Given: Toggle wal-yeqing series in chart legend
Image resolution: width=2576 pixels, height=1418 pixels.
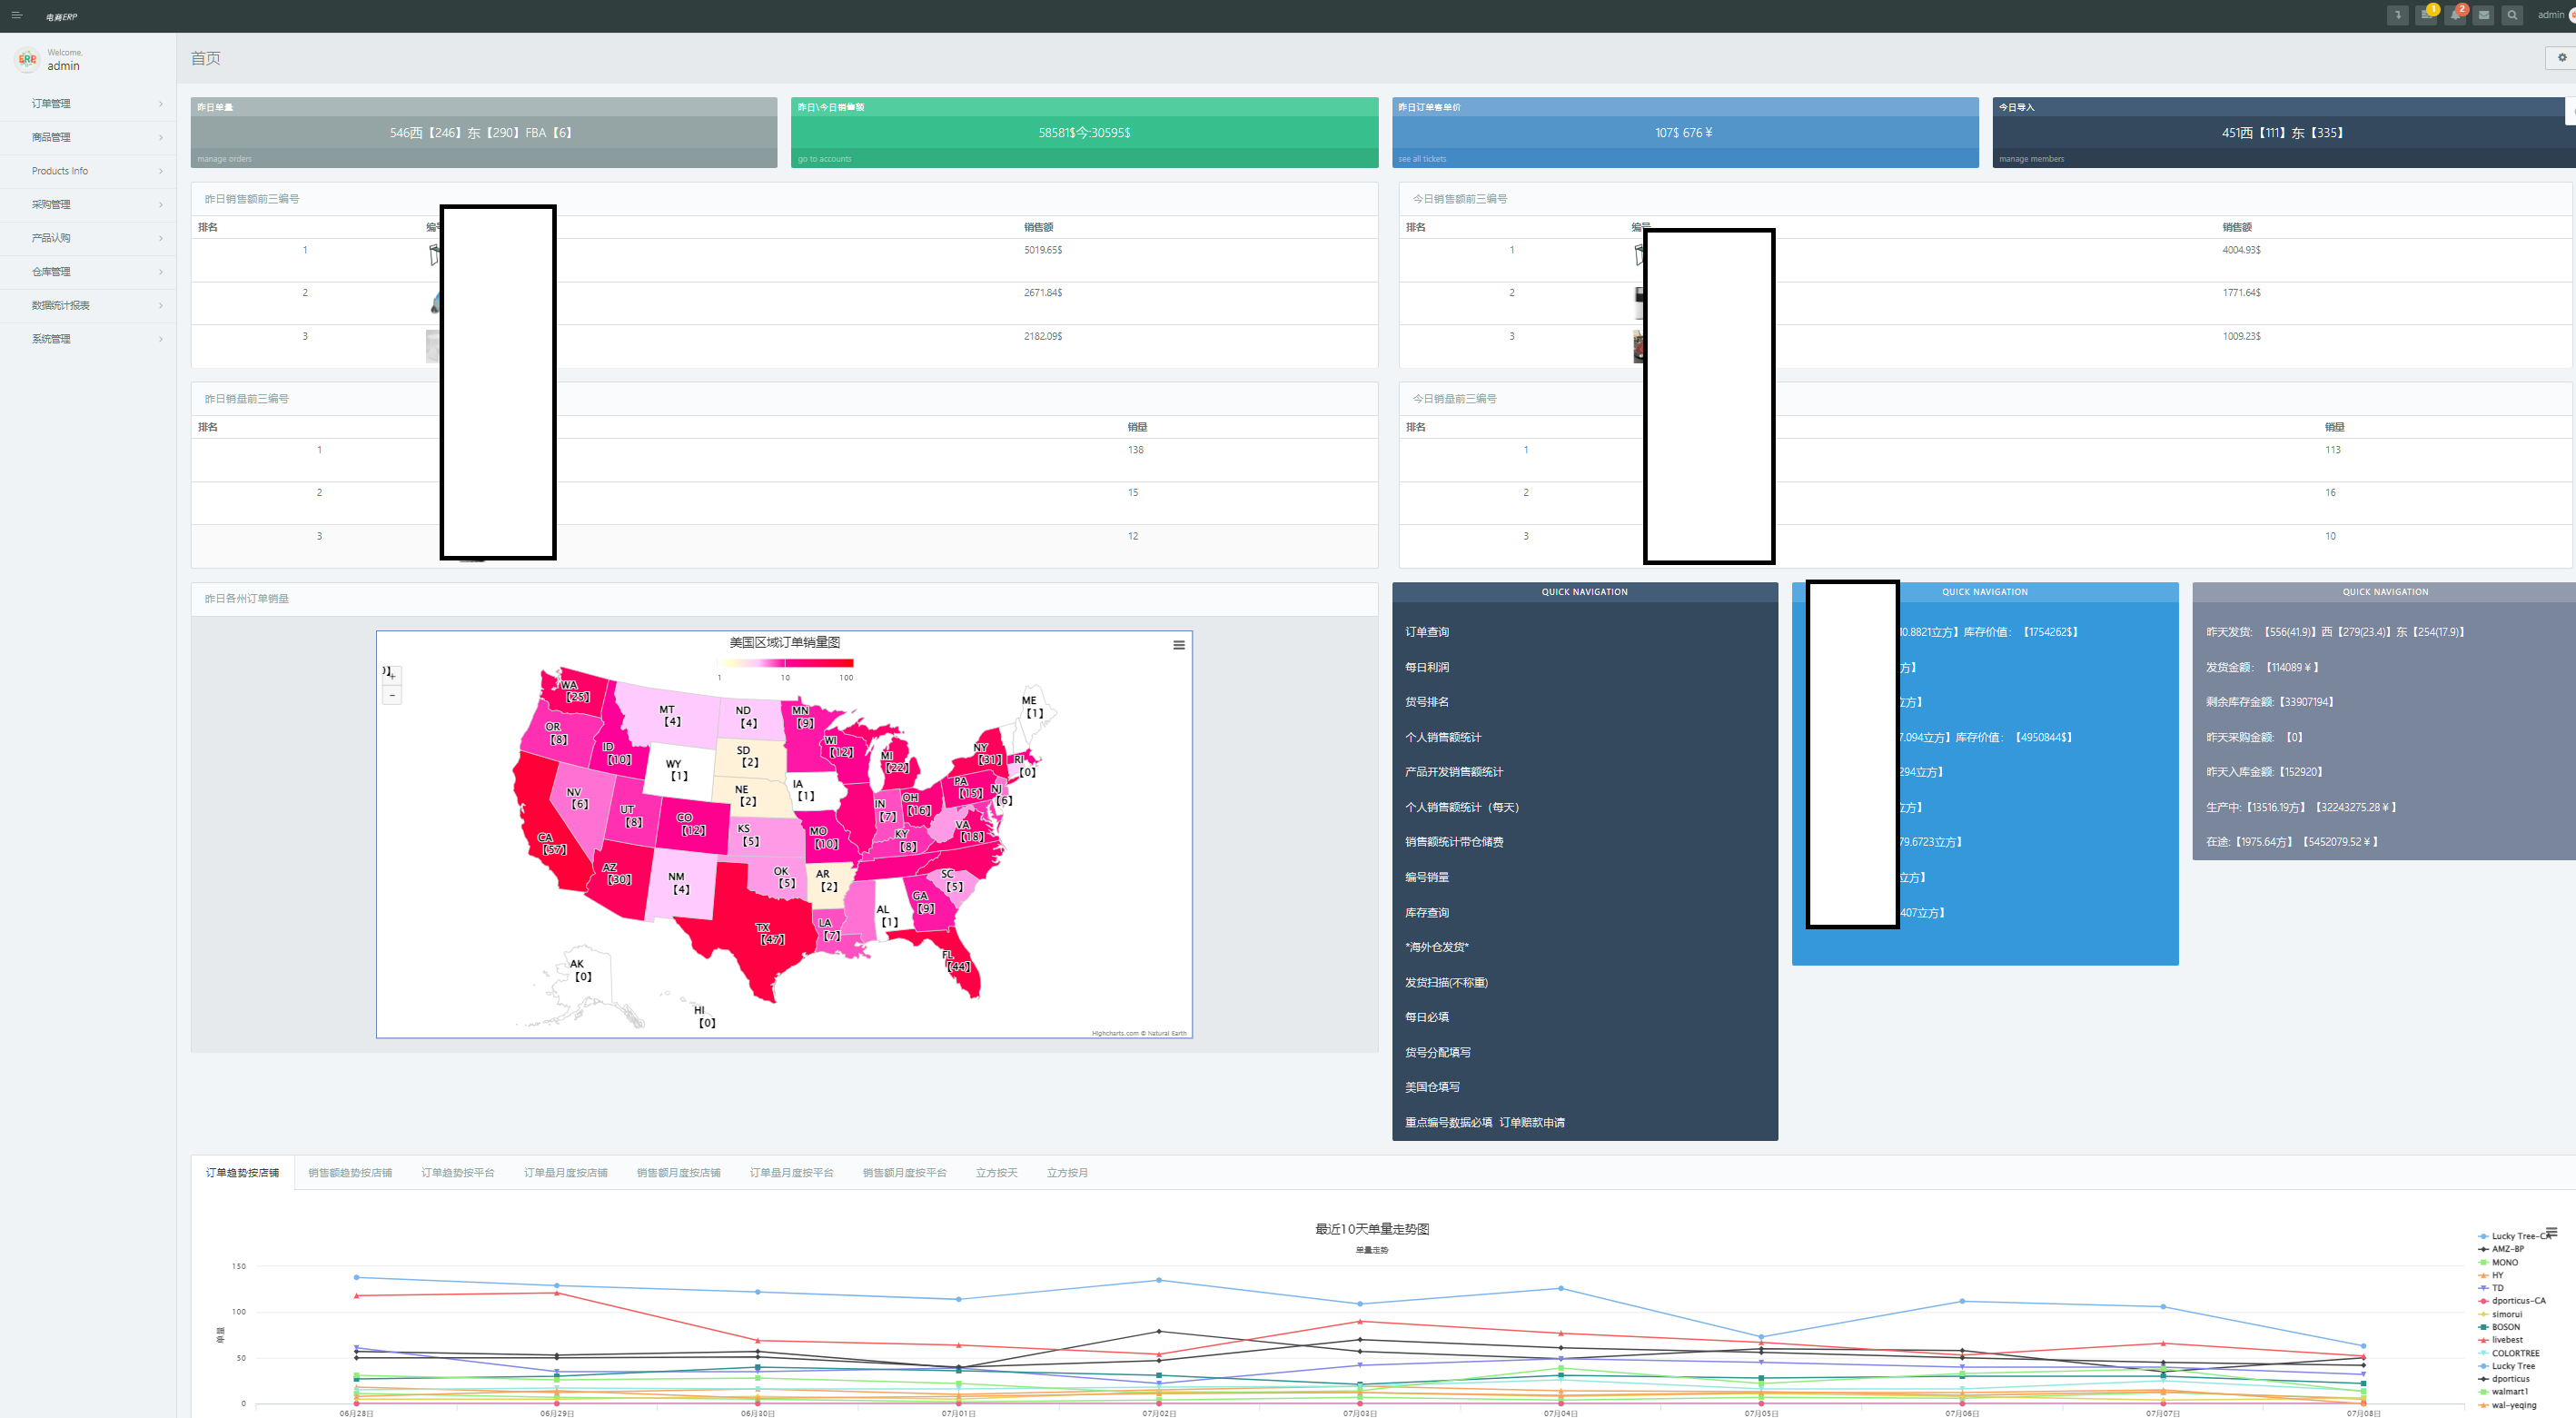Looking at the screenshot, I should coord(2507,1405).
